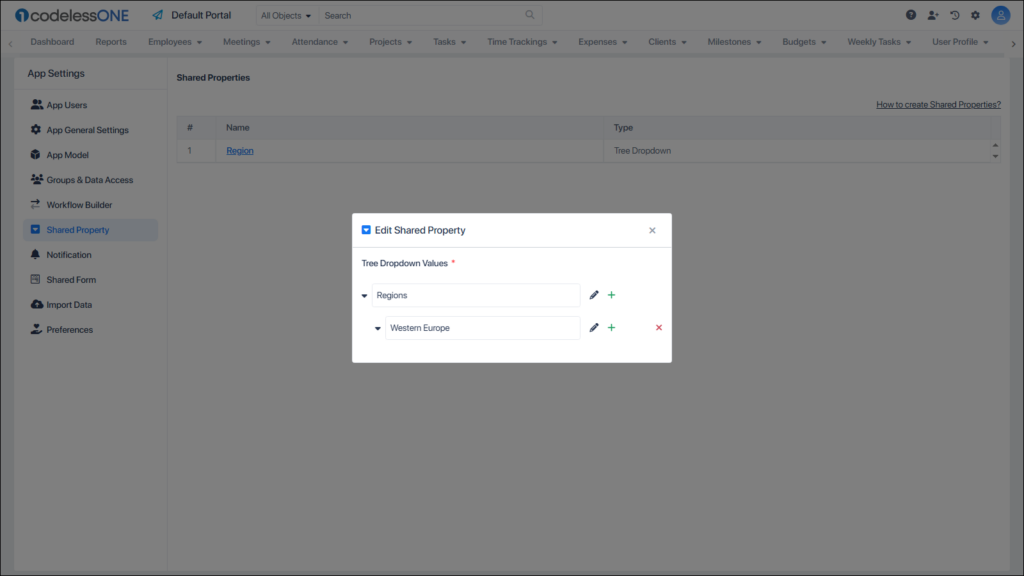Delete Western Europe with red X icon
The image size is (1024, 576).
click(x=658, y=328)
